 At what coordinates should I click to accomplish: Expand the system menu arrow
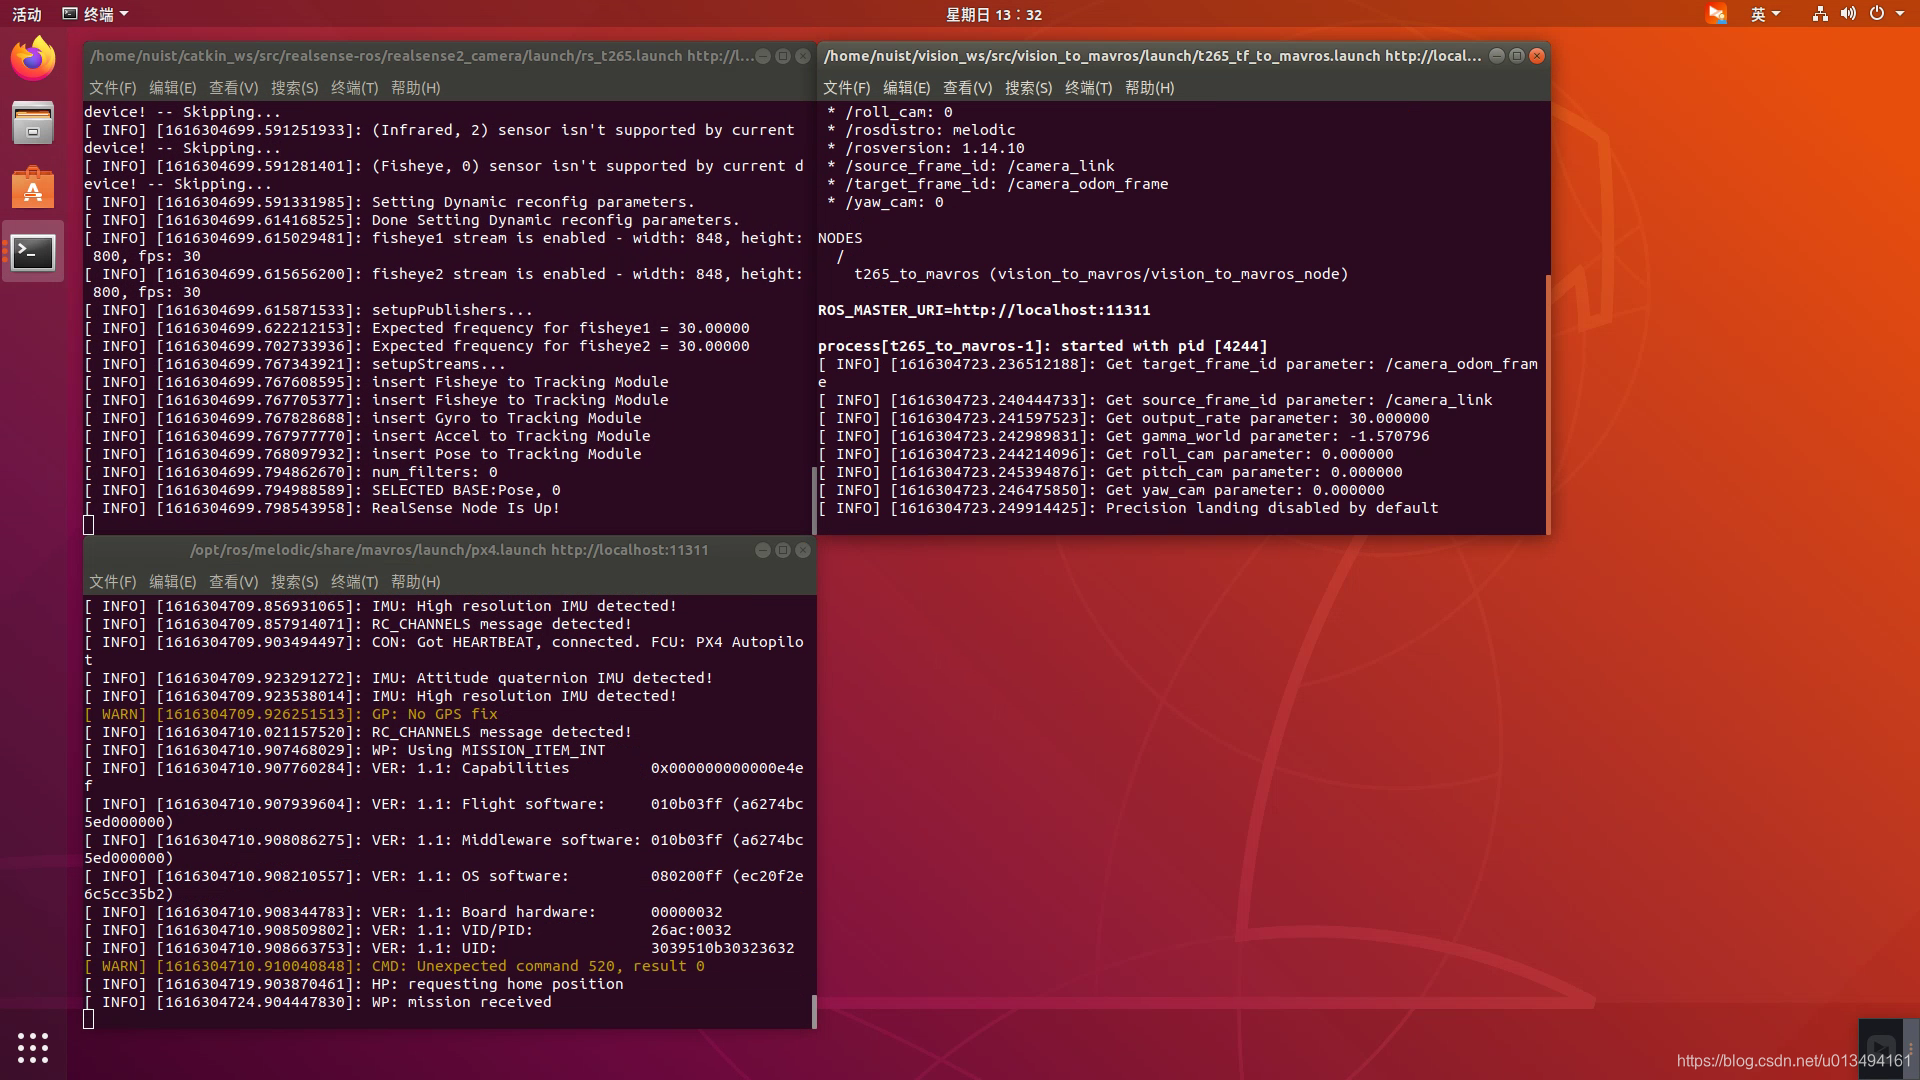(x=1900, y=14)
